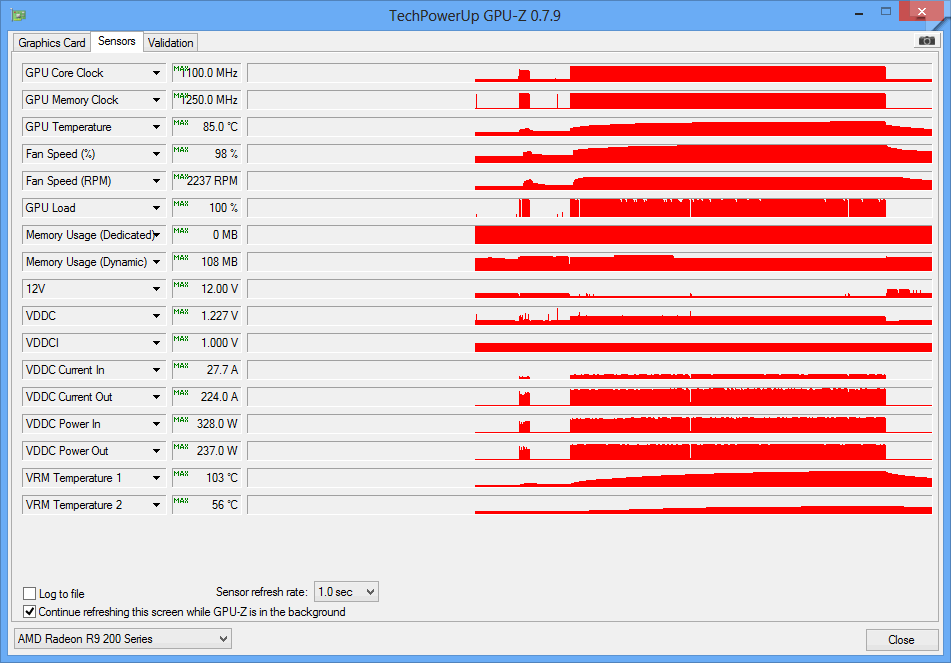The width and height of the screenshot is (951, 663).
Task: Open the GPU Memory Clock sensor dropdown
Action: 93,99
